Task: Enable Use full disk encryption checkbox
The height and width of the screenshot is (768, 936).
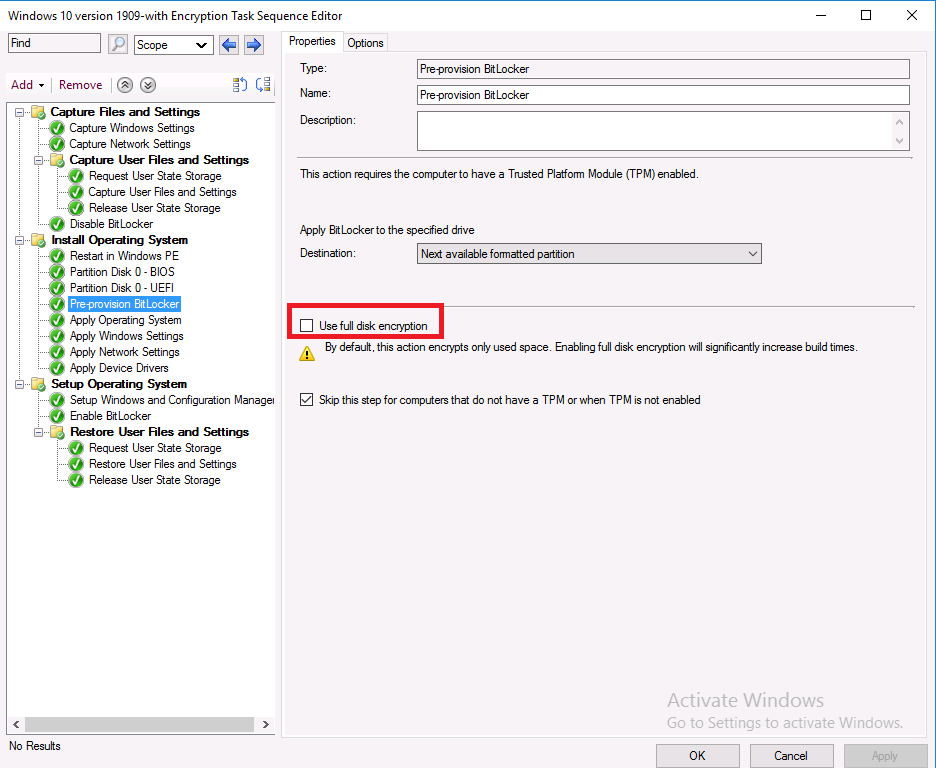Action: (x=306, y=326)
